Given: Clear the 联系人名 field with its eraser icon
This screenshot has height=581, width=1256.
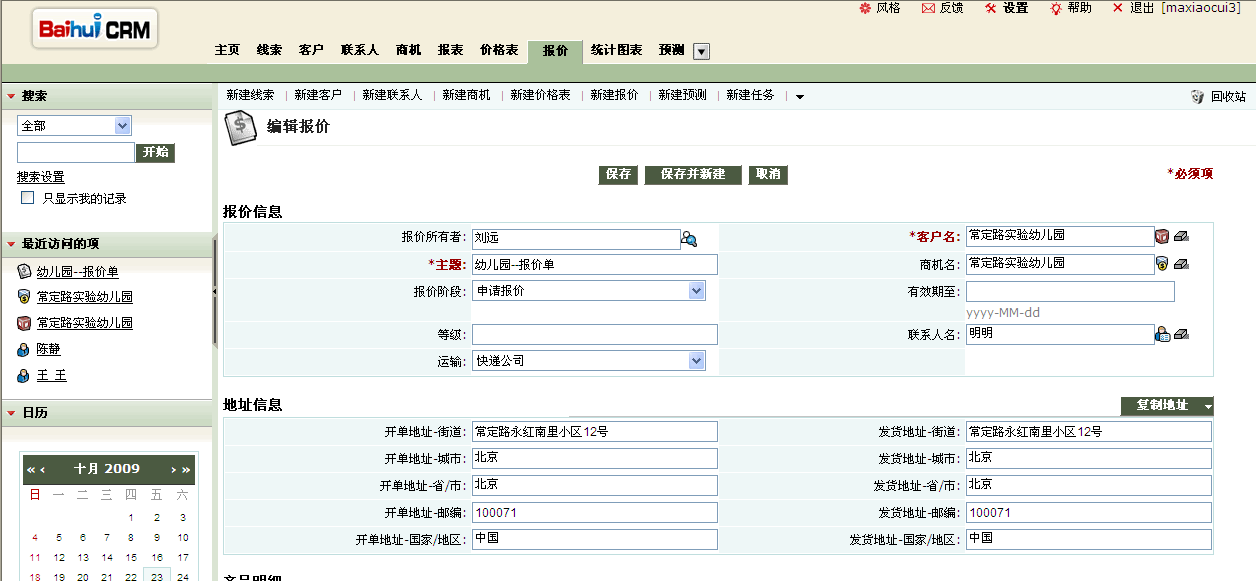Looking at the screenshot, I should 1181,334.
